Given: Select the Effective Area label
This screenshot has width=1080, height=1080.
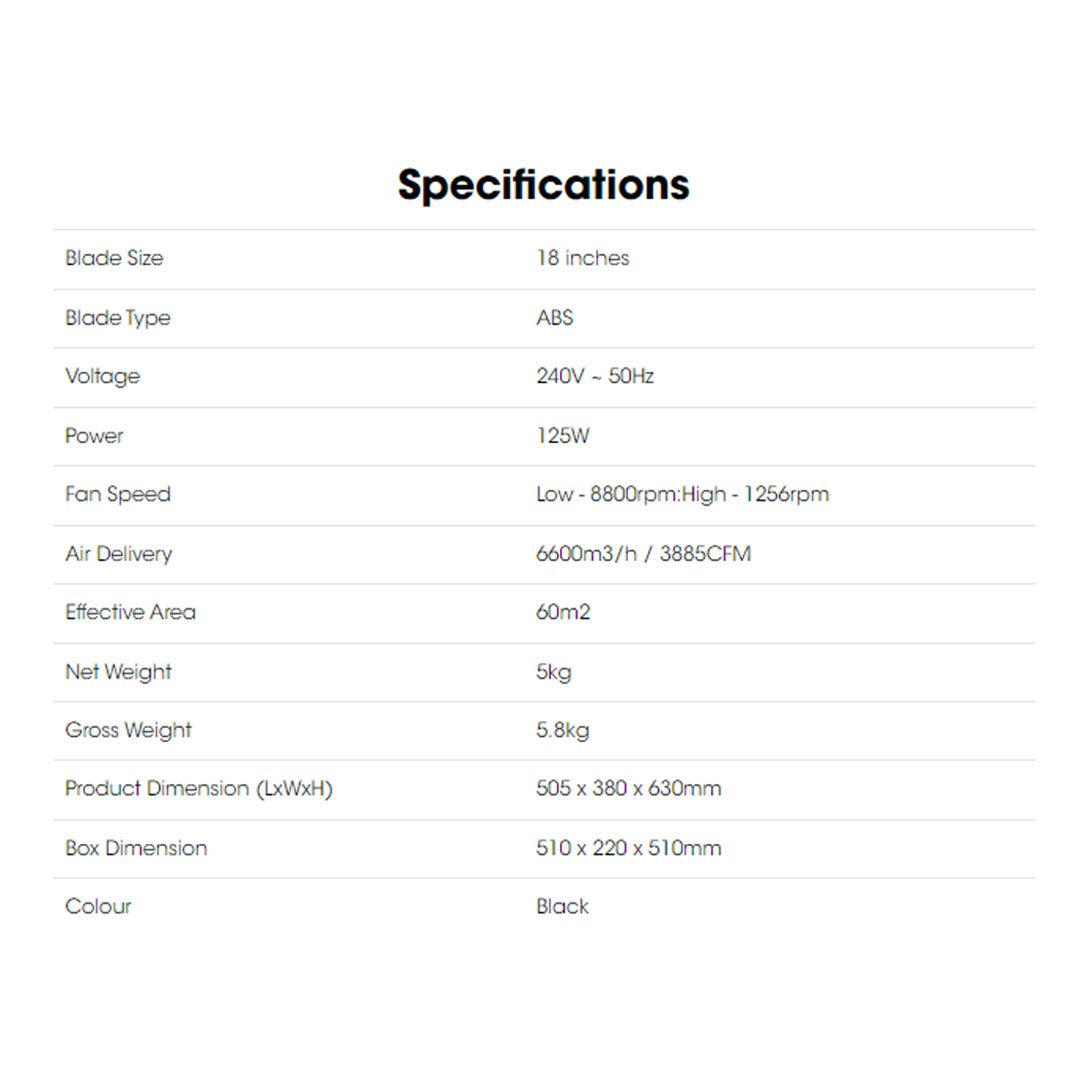Looking at the screenshot, I should (x=130, y=612).
